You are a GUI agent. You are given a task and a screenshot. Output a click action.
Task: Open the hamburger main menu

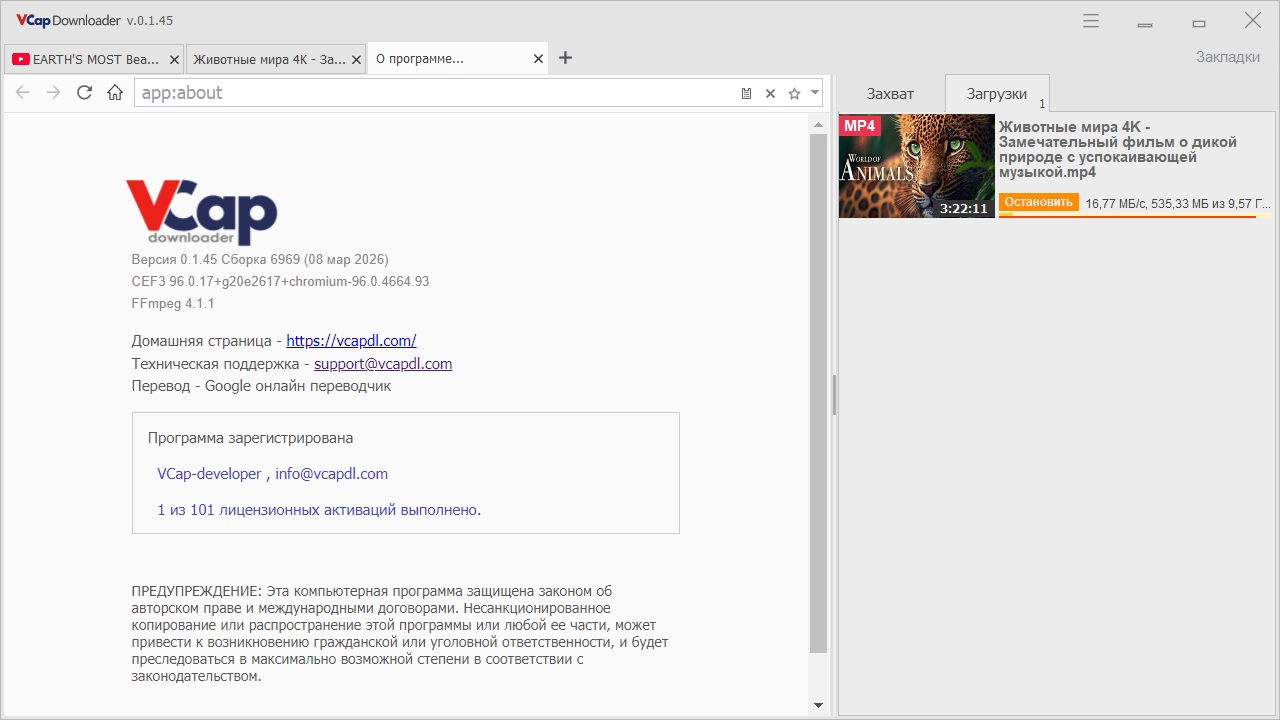1091,21
